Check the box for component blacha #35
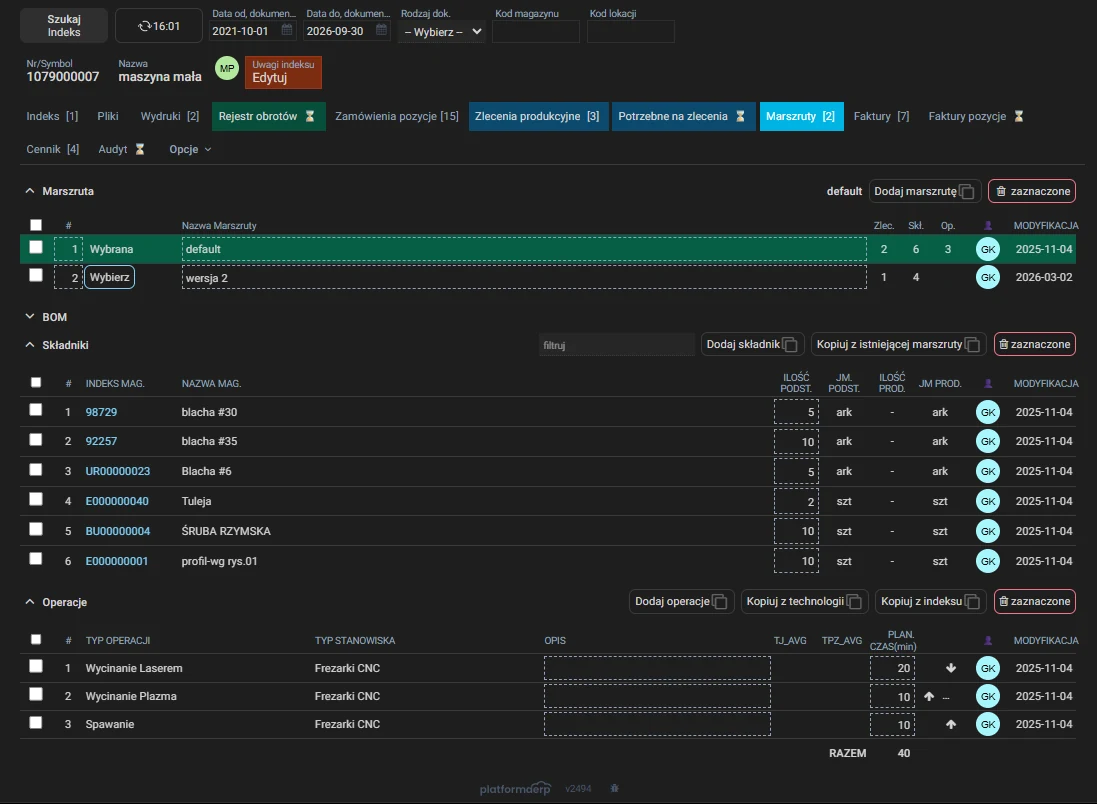The width and height of the screenshot is (1097, 804). [36, 439]
